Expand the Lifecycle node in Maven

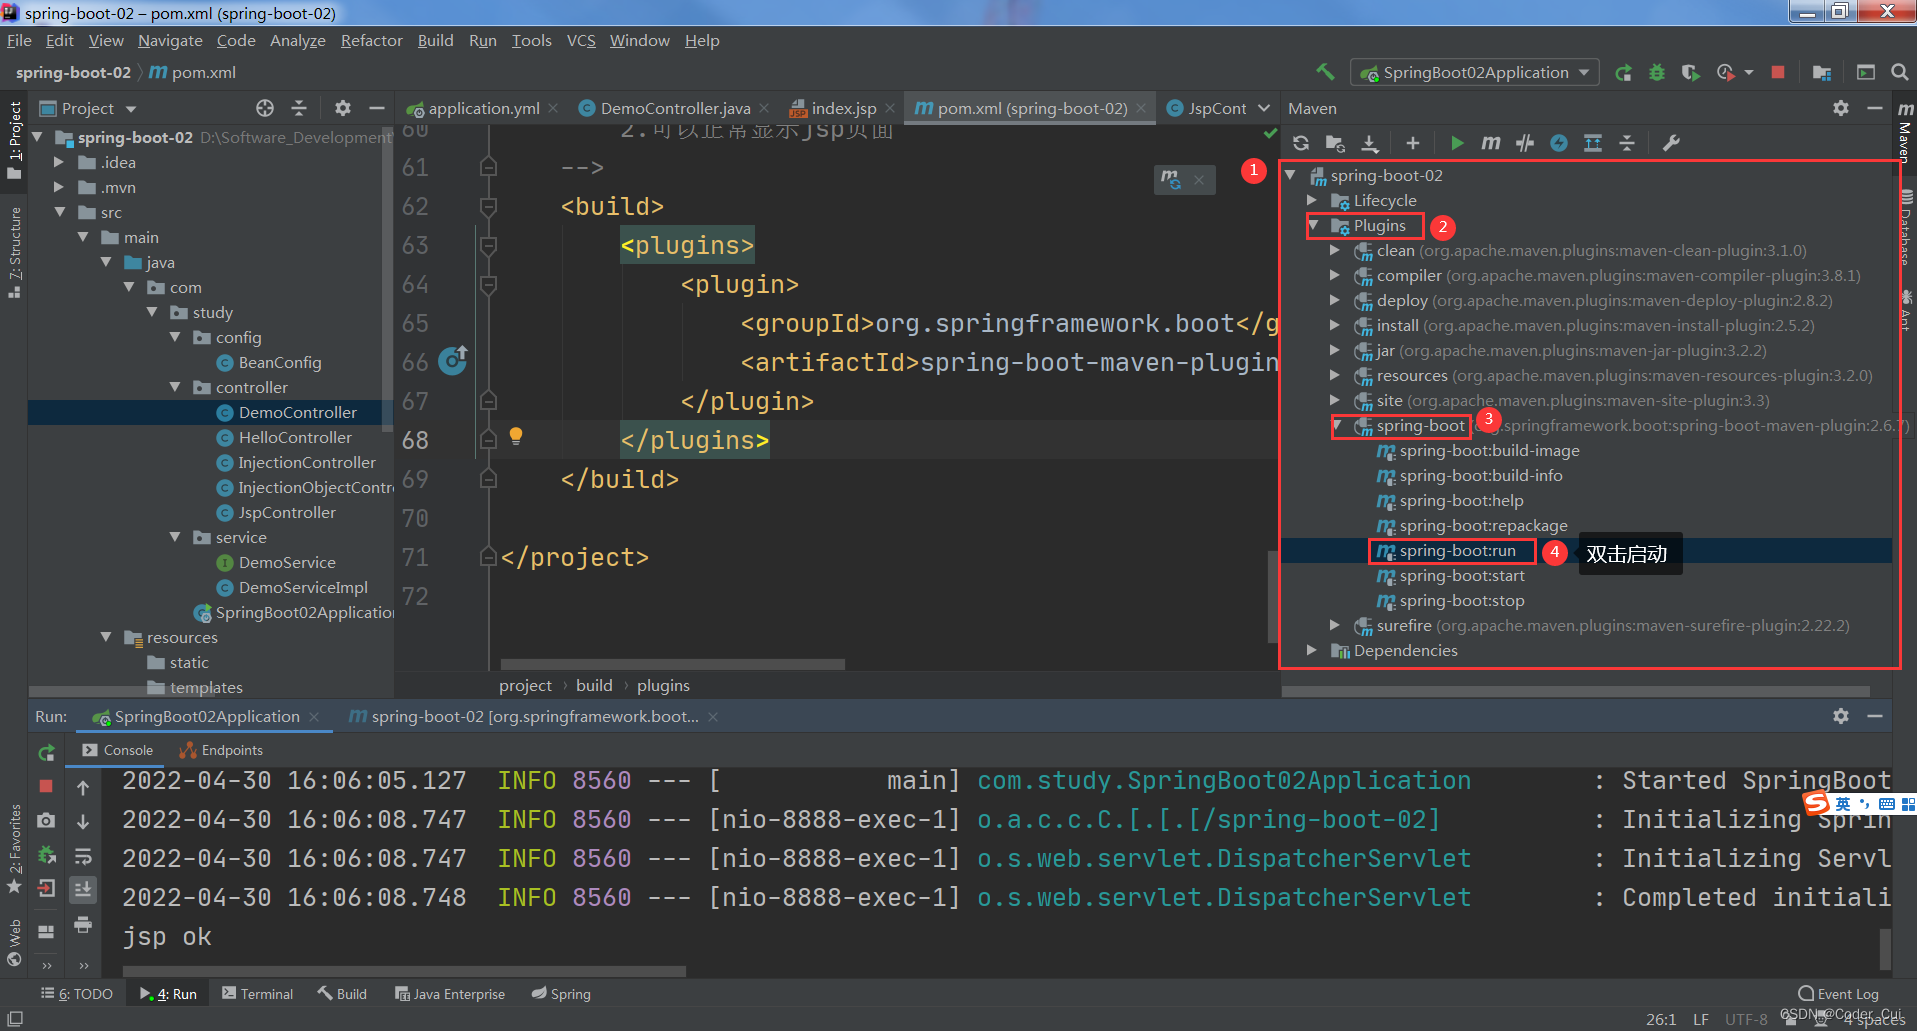pyautogui.click(x=1313, y=201)
